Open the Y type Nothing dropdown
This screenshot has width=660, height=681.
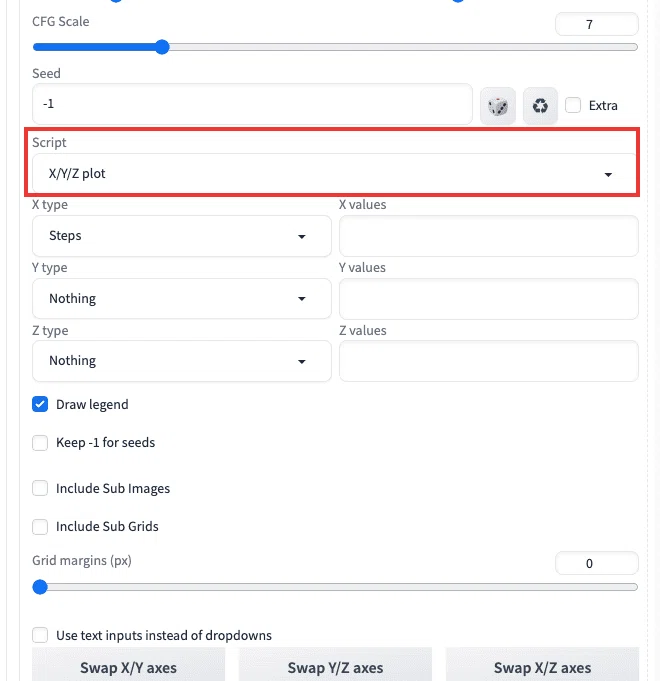coord(182,299)
